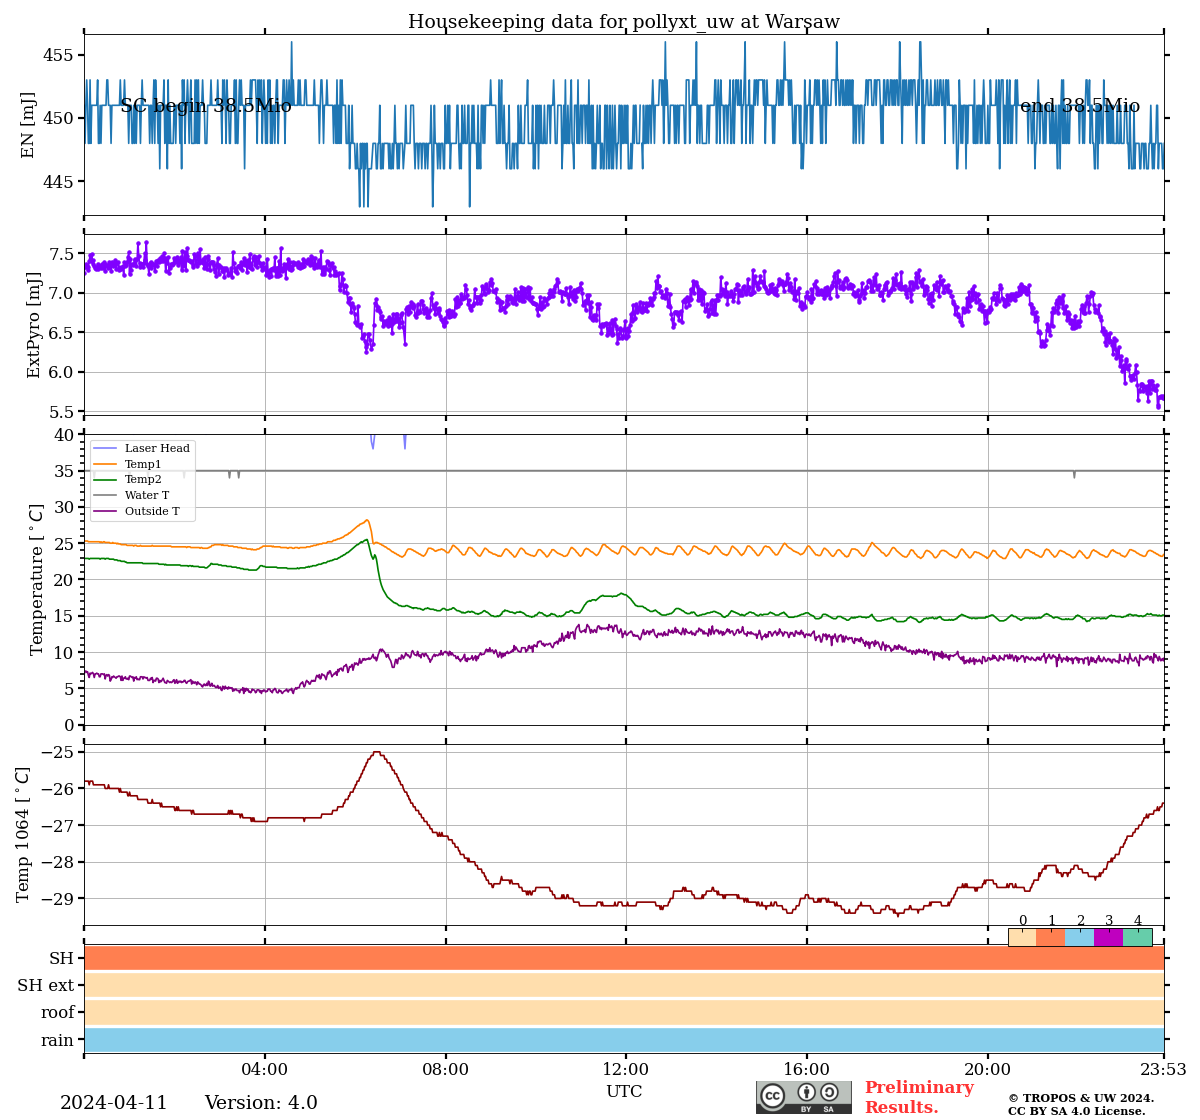The height and width of the screenshot is (1120, 1200).
Task: Click the Water T legend entry
Action: [x=131, y=496]
